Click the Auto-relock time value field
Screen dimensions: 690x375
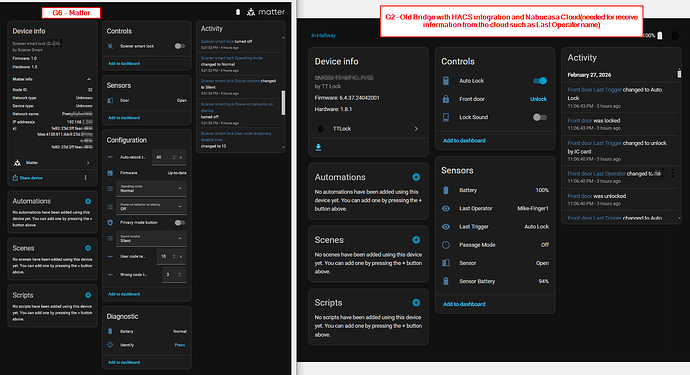point(169,157)
